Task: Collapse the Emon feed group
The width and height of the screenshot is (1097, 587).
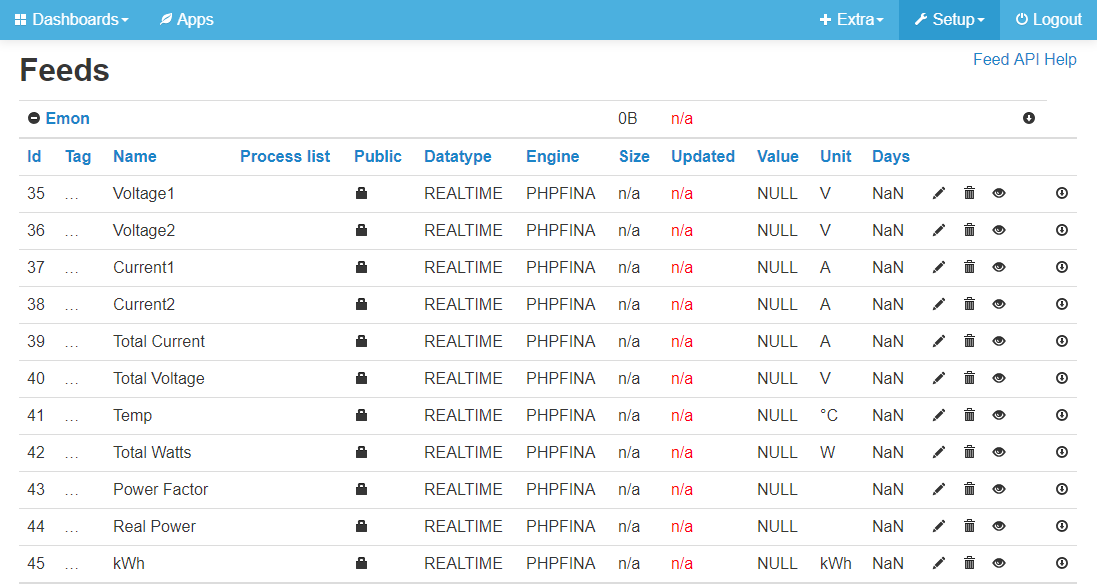Action: pos(34,118)
